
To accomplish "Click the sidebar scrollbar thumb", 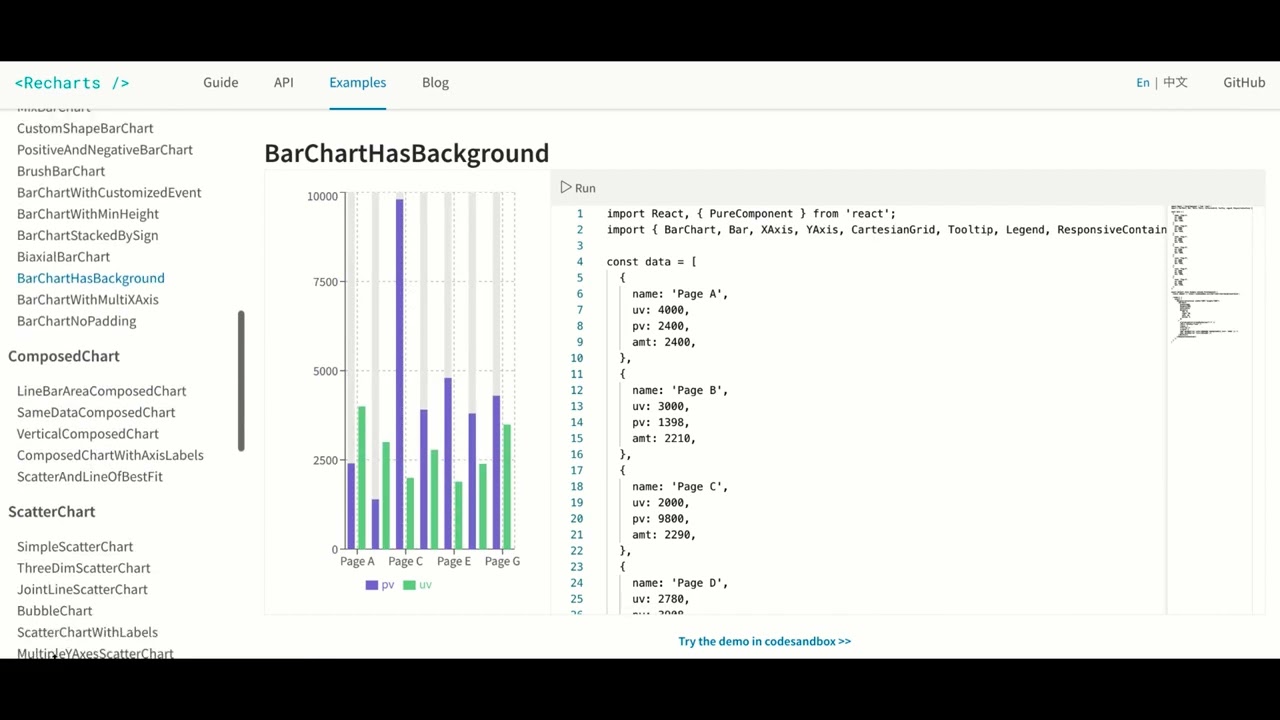I will pos(241,381).
